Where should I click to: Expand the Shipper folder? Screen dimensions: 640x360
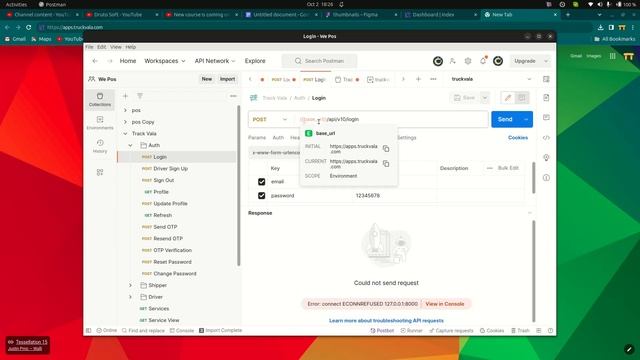[130, 285]
